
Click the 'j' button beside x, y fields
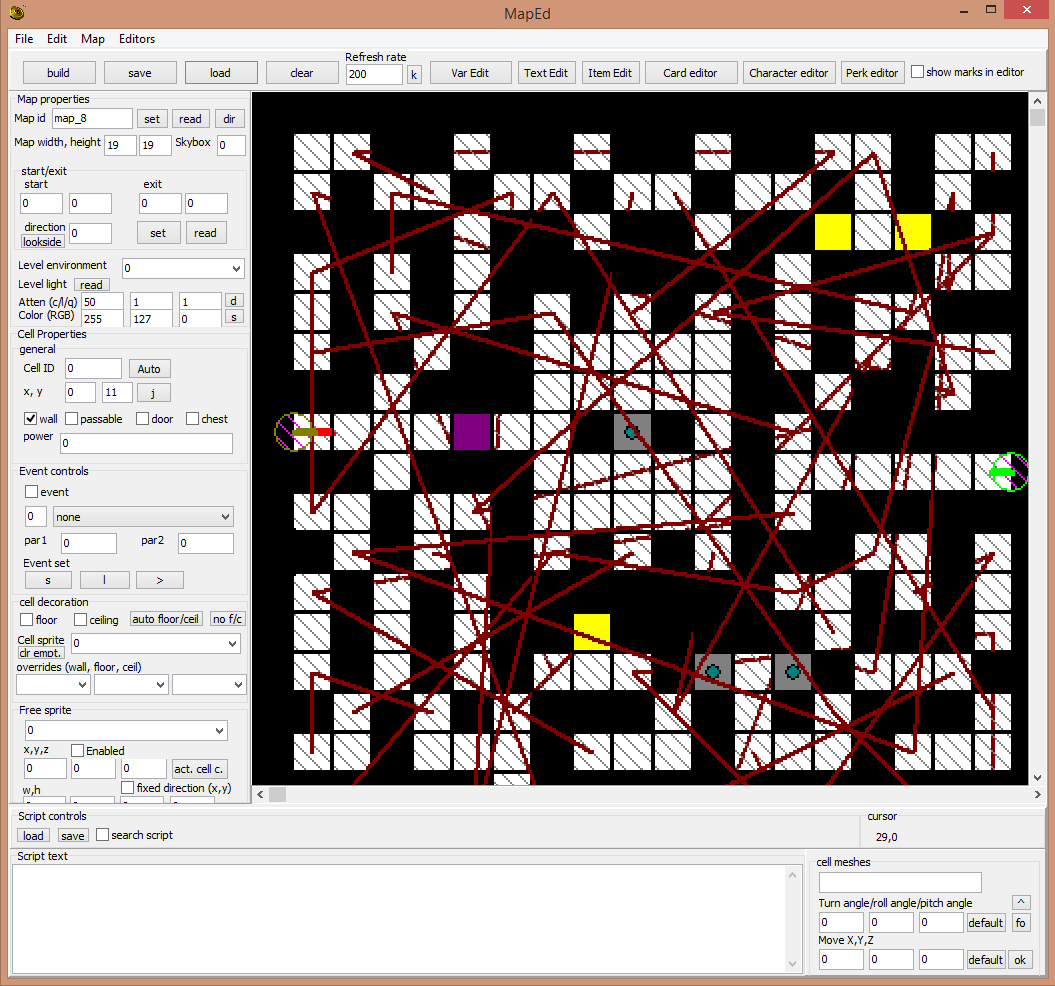[153, 392]
